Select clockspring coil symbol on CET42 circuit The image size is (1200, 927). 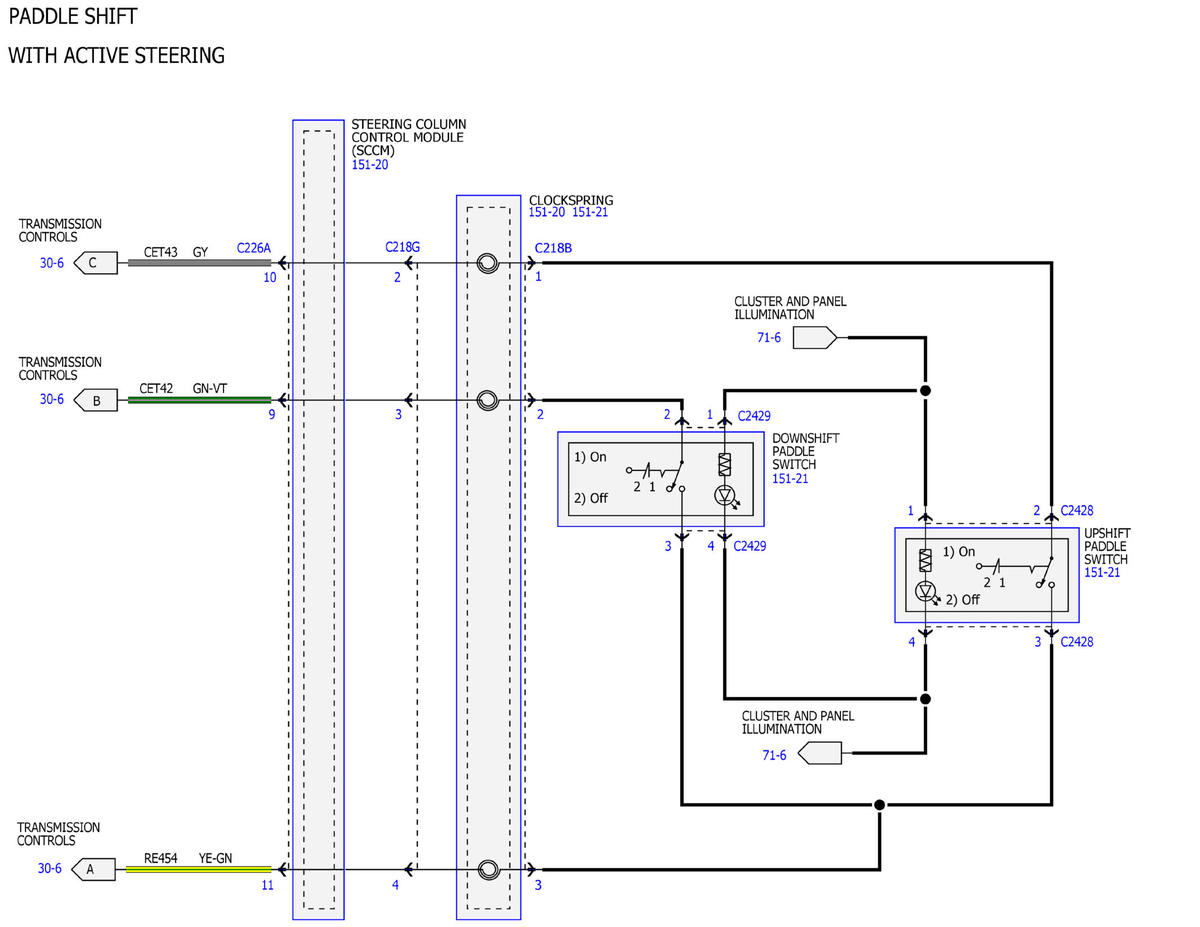(x=488, y=400)
